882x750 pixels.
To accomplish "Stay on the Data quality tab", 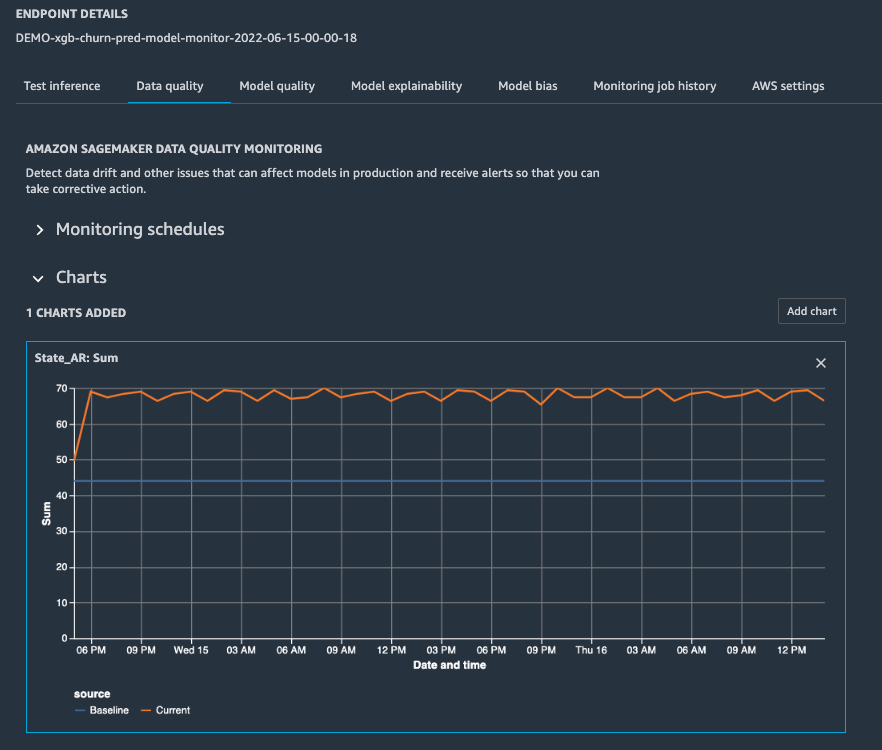I will [x=170, y=86].
